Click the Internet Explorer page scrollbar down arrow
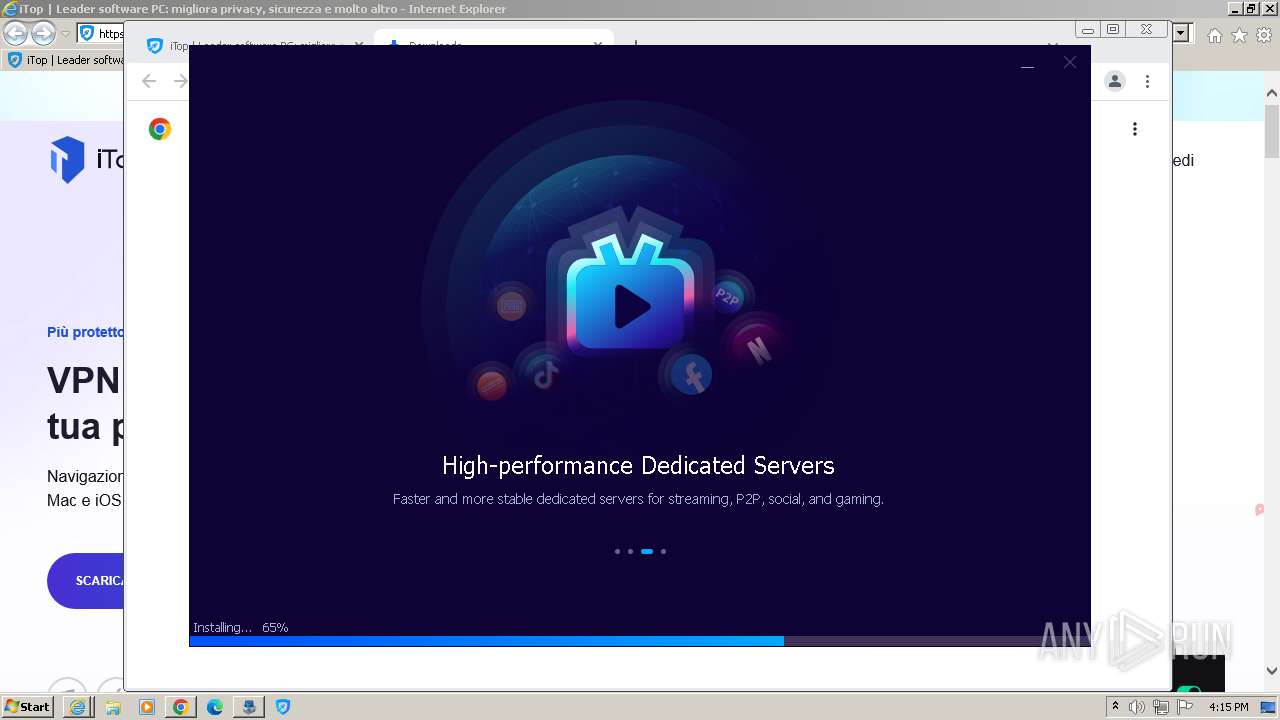 click(x=1272, y=671)
